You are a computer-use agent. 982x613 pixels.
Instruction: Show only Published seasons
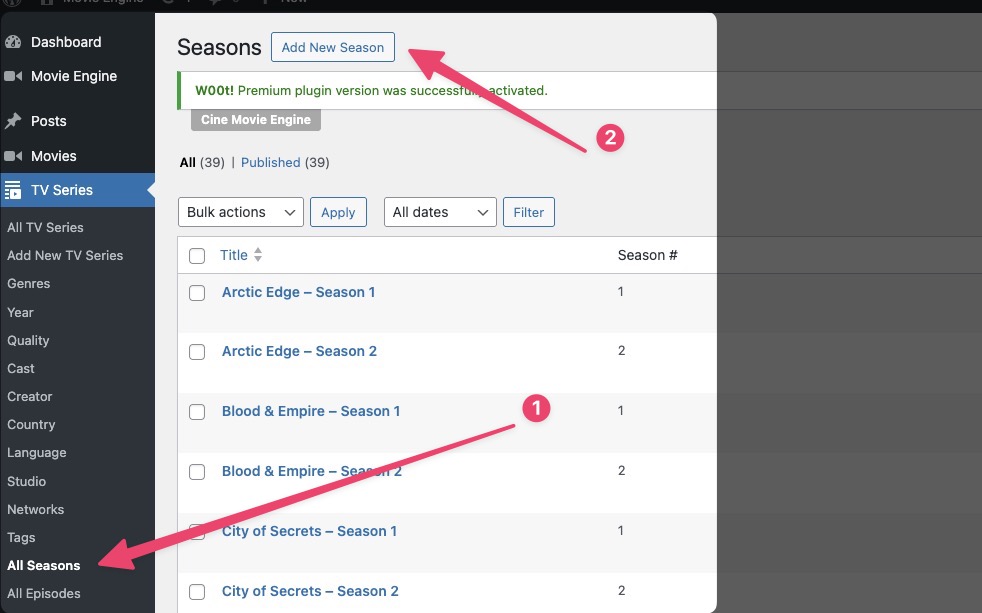(270, 162)
